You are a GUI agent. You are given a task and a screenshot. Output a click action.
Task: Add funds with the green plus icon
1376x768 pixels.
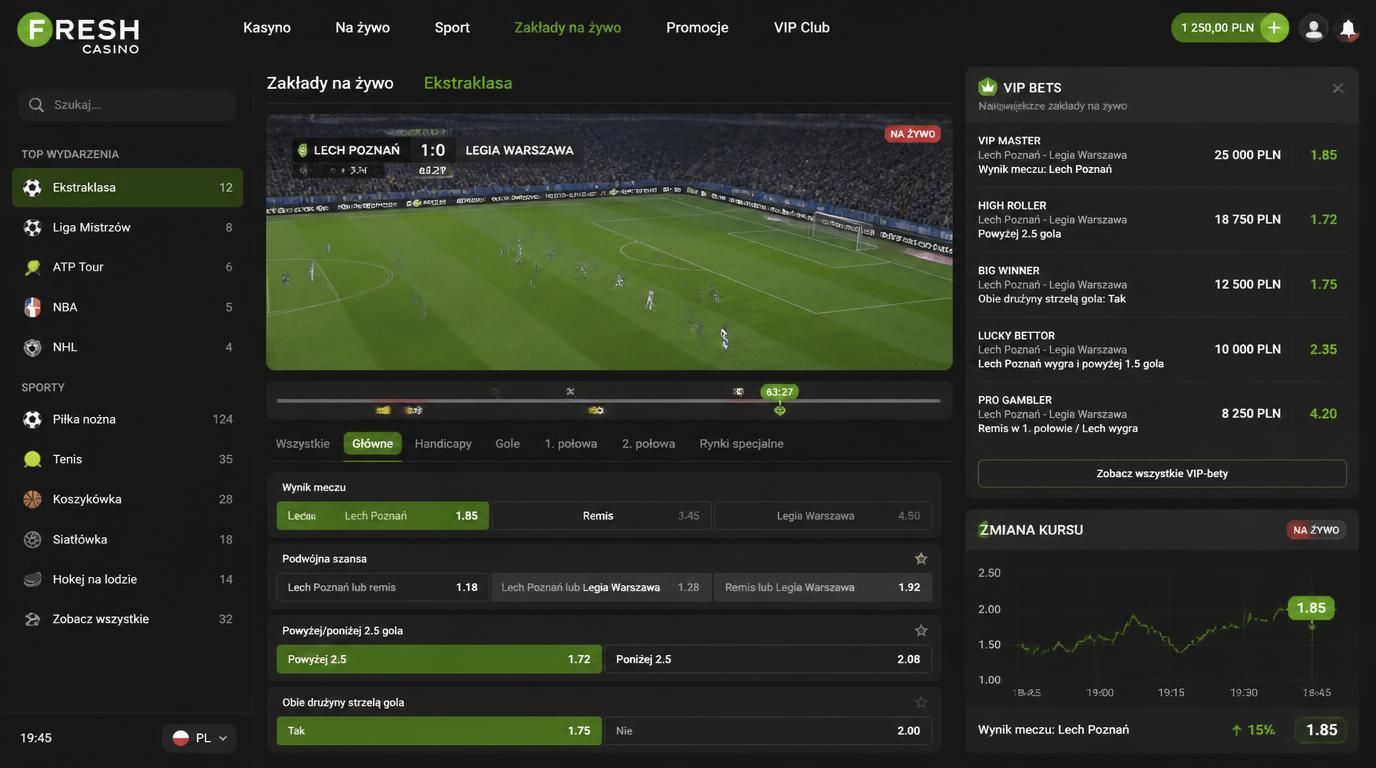click(1274, 28)
